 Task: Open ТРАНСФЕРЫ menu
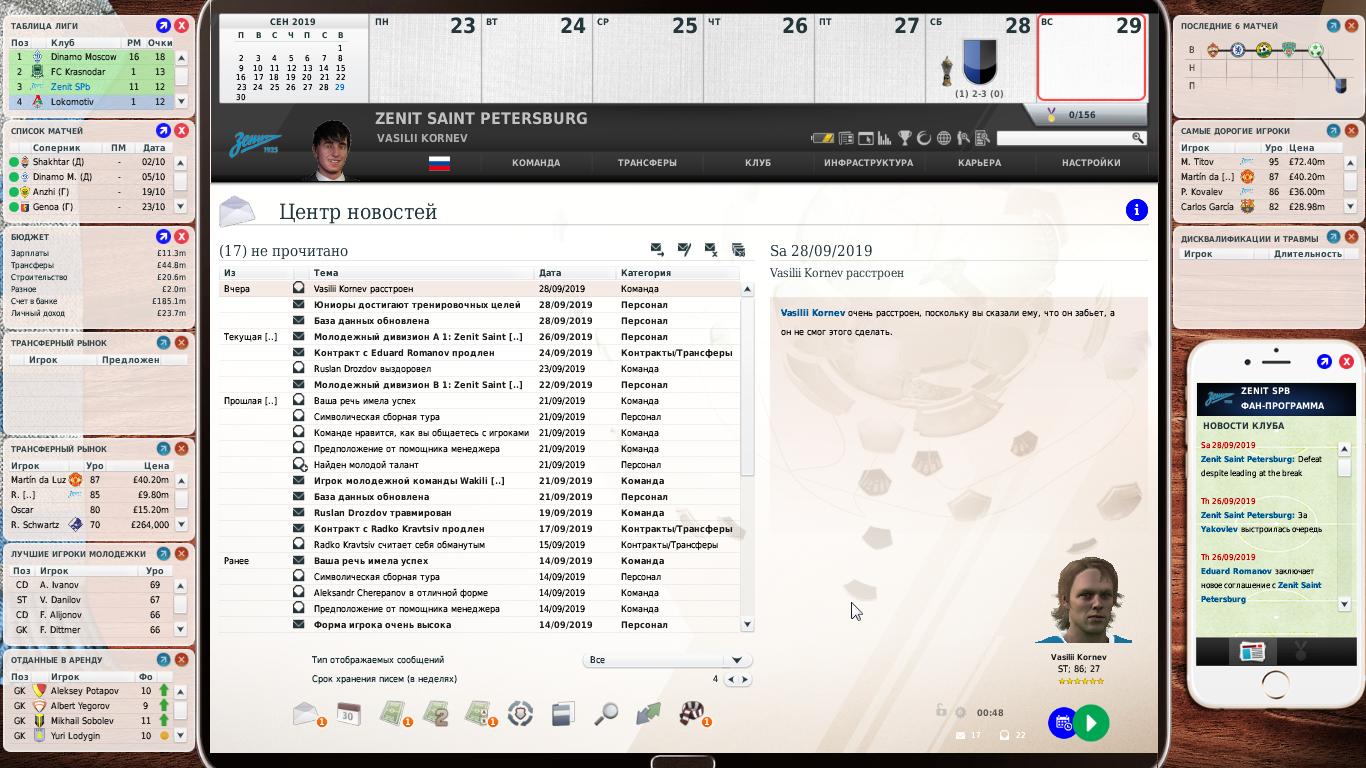(647, 163)
